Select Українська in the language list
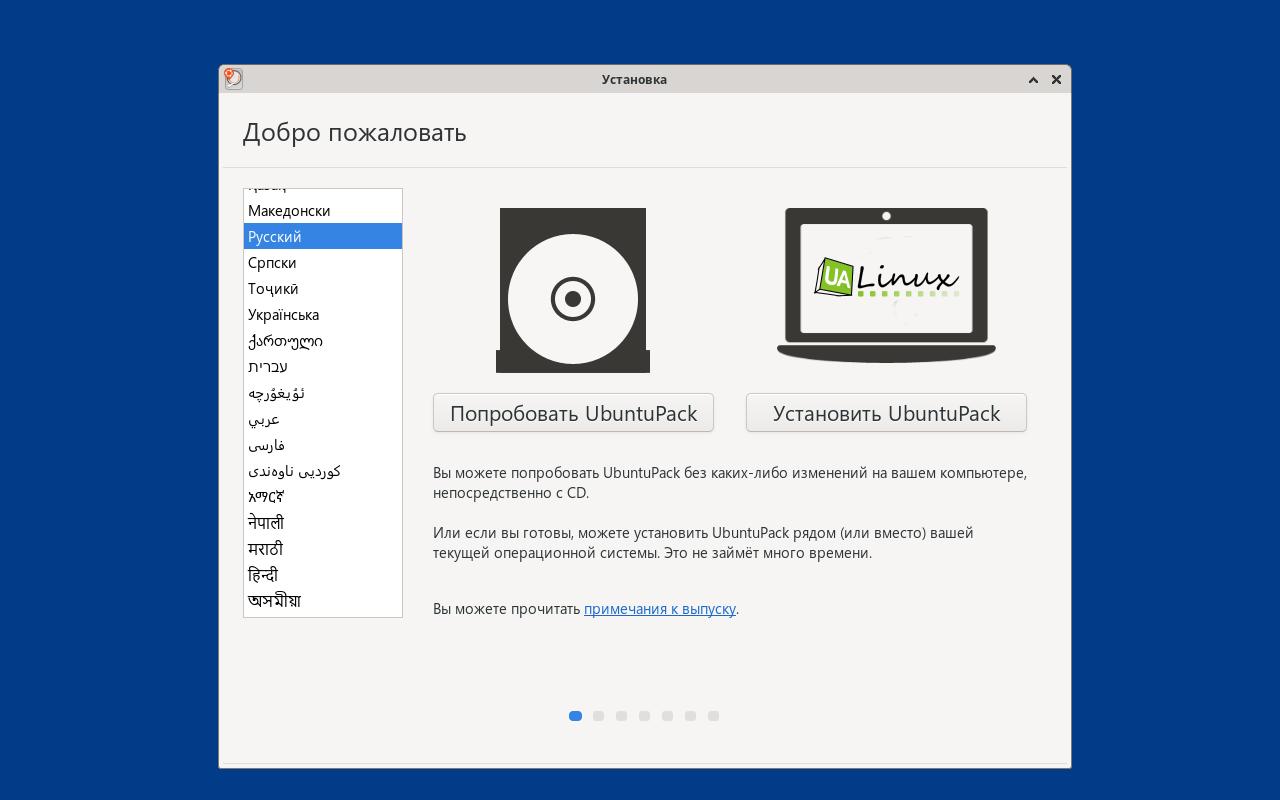This screenshot has width=1280, height=800. pos(323,315)
